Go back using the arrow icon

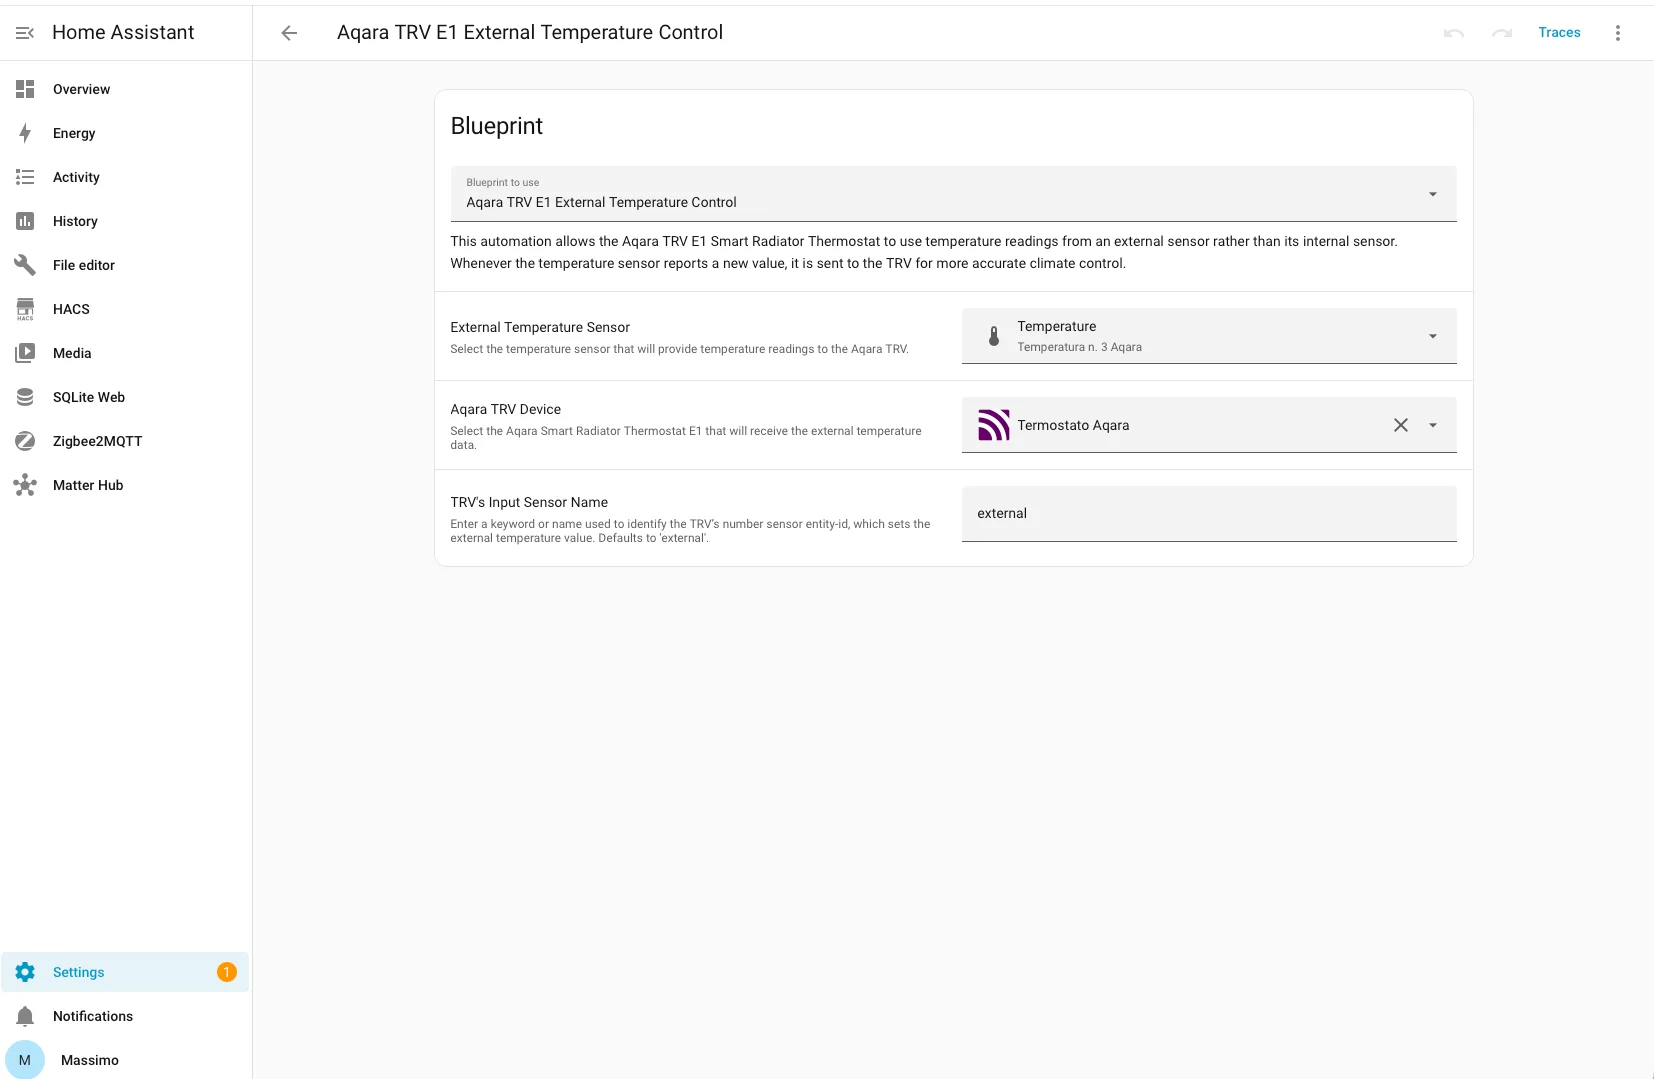coord(289,33)
